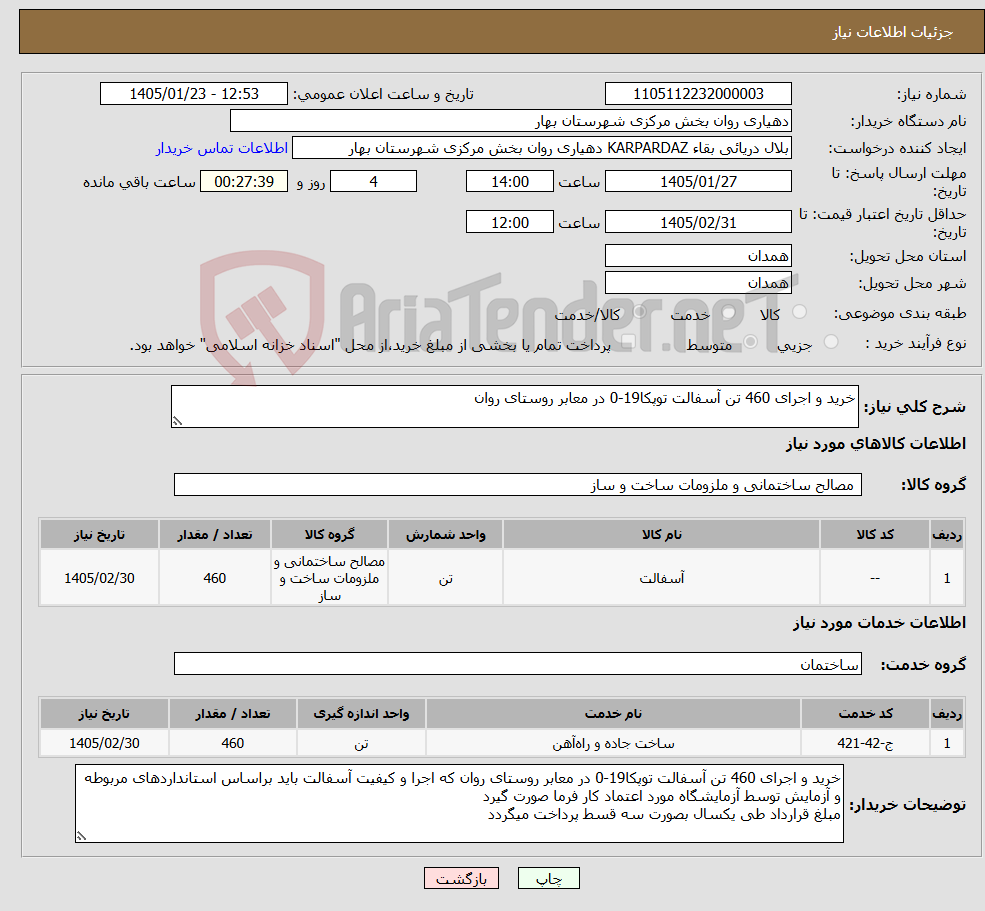Click the announcement date field 1405/01/23 - 12:53
The width and height of the screenshot is (985, 911).
point(193,94)
